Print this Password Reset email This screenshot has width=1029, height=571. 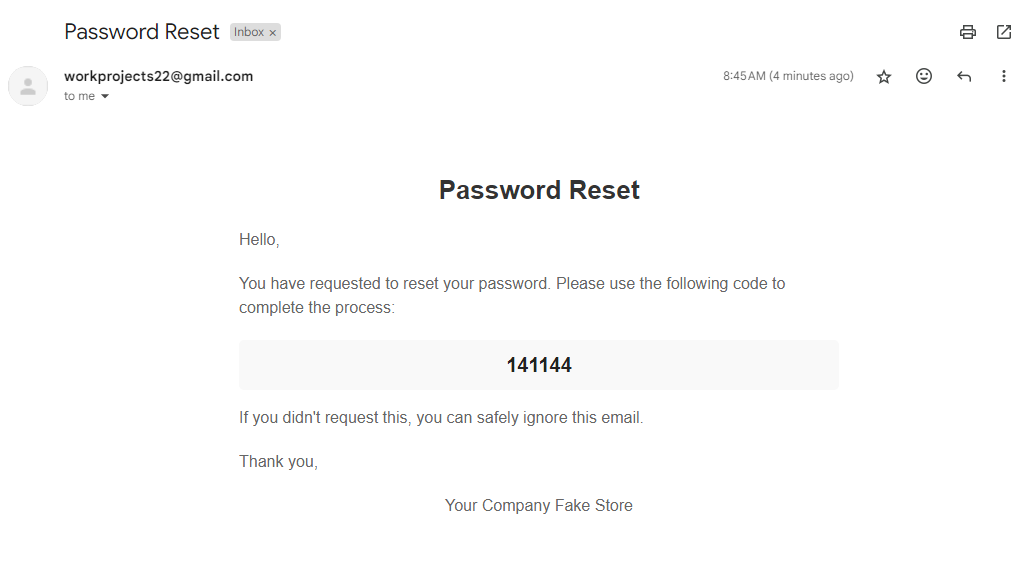[967, 32]
